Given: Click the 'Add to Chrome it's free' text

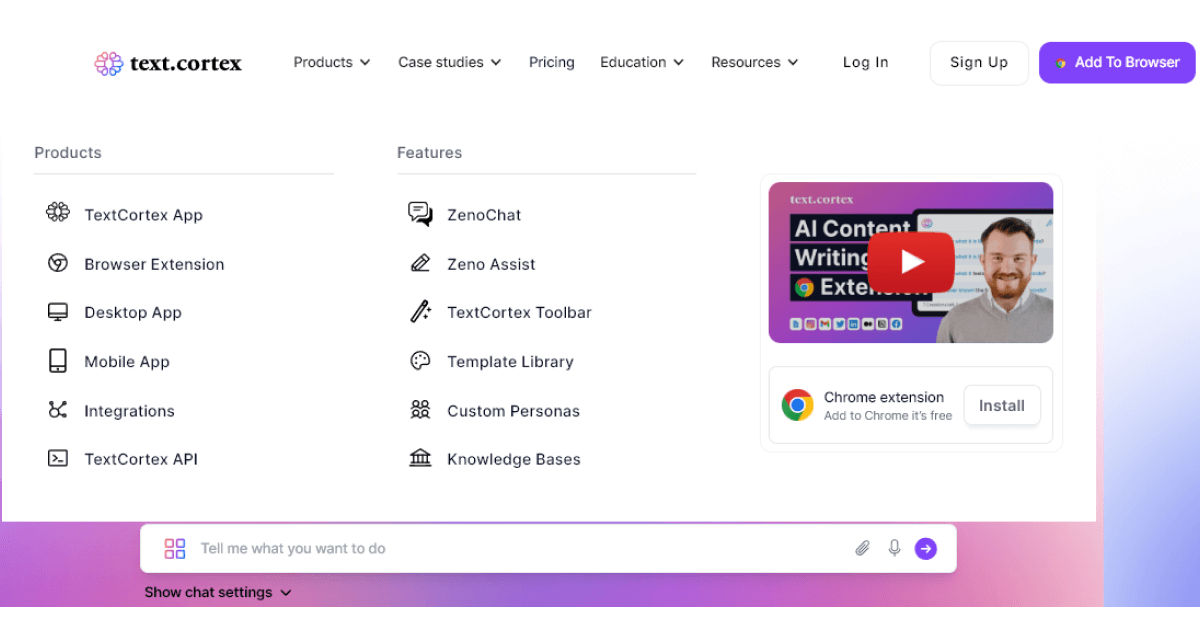Looking at the screenshot, I should pos(888,416).
